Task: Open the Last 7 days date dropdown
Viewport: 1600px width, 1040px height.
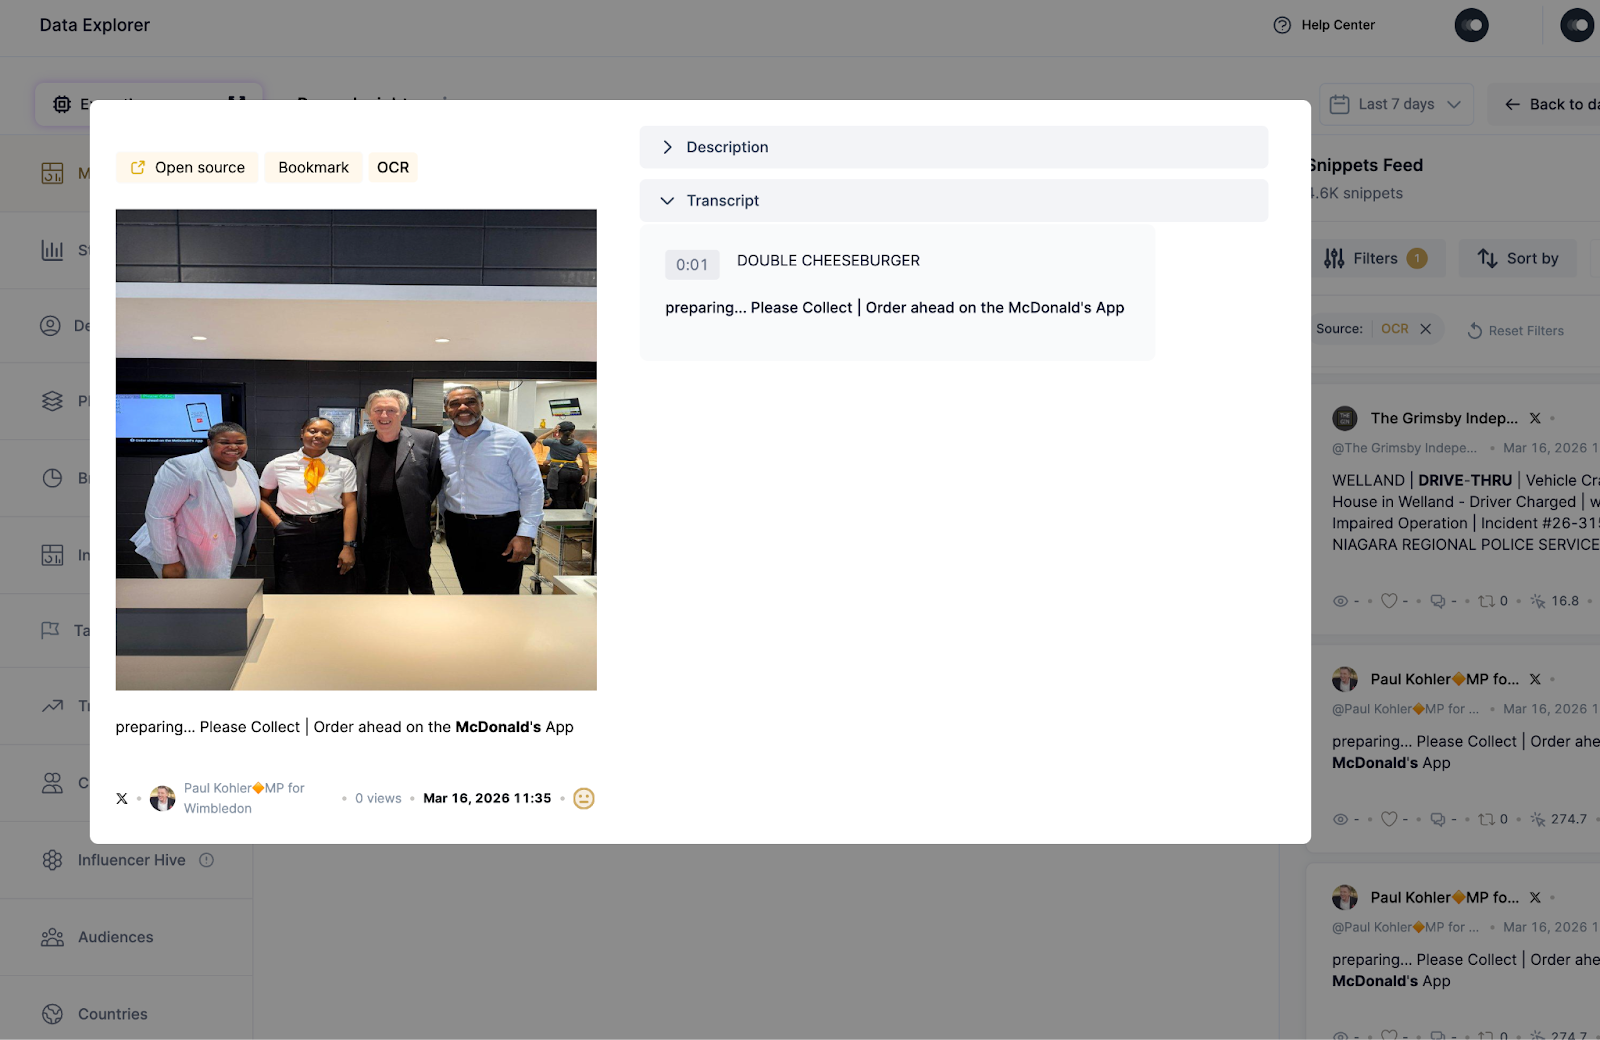Action: tap(1396, 104)
